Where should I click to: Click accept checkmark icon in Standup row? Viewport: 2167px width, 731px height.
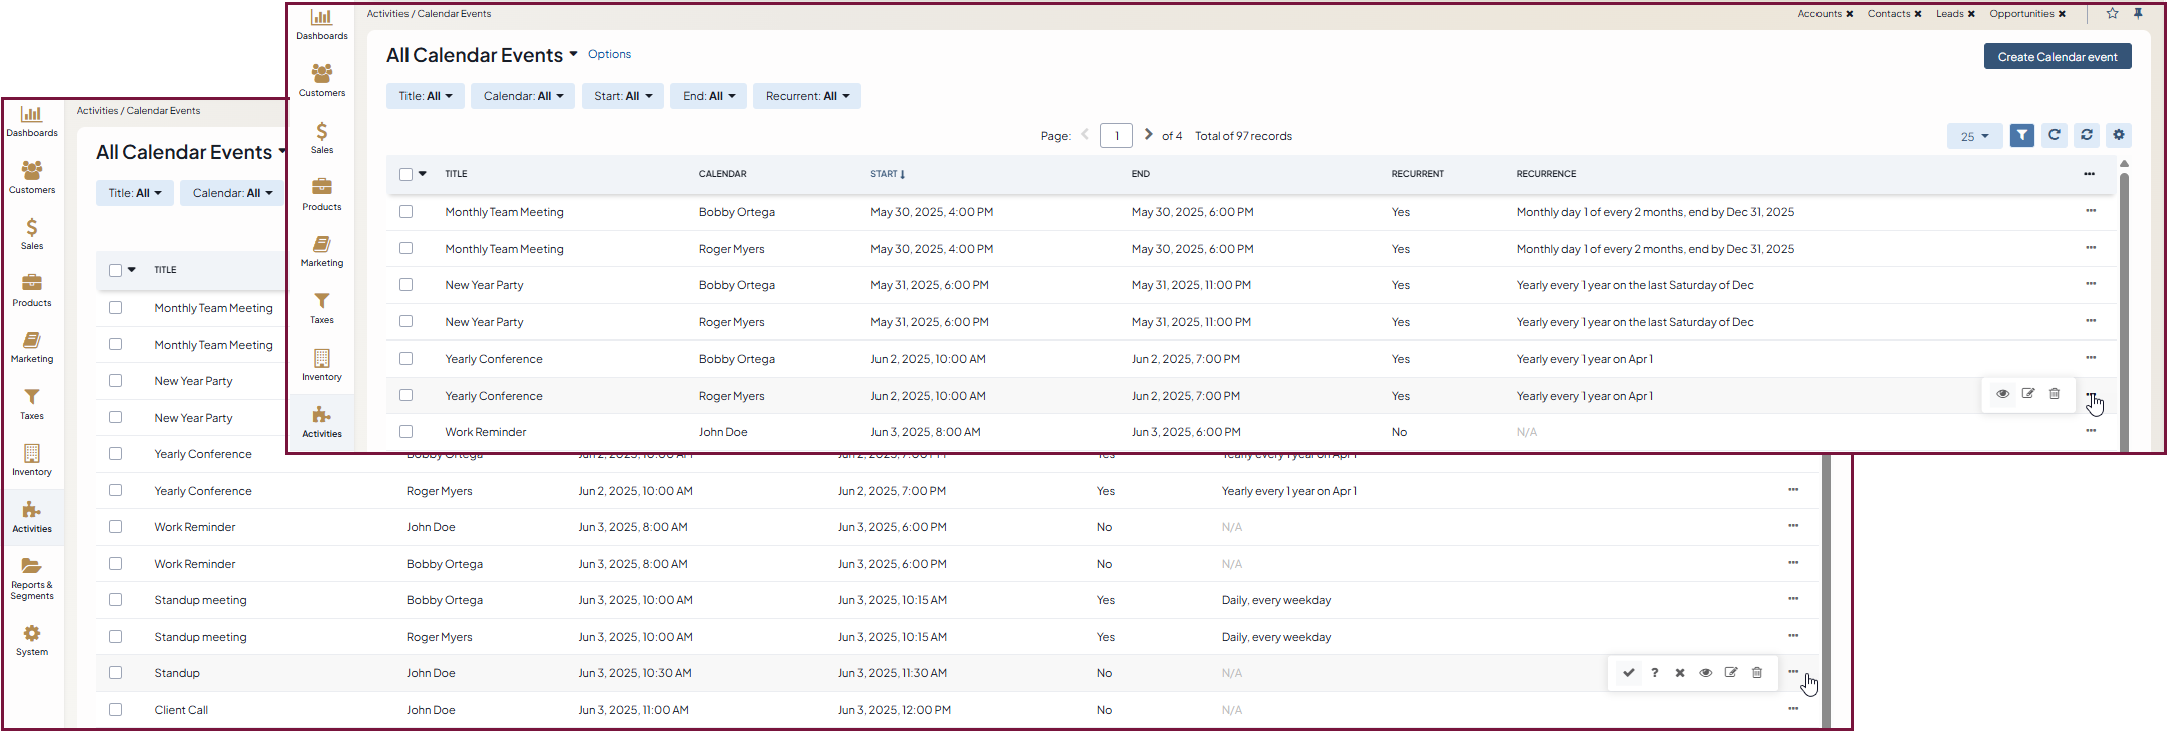[1629, 673]
